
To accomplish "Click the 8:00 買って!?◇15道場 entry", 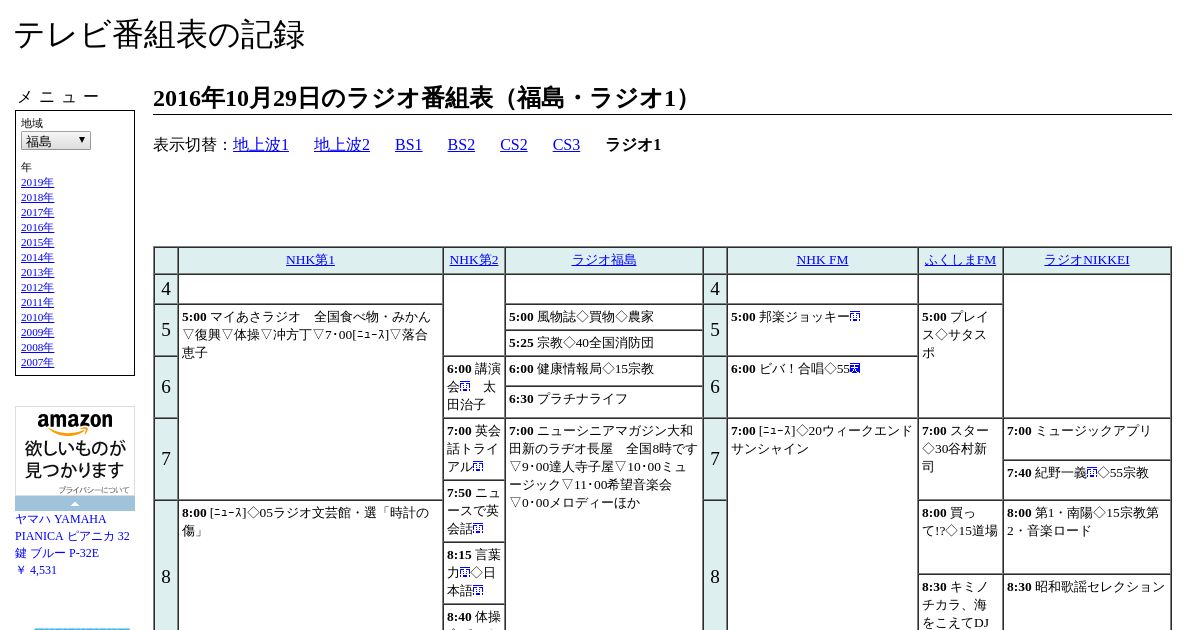I will point(960,537).
